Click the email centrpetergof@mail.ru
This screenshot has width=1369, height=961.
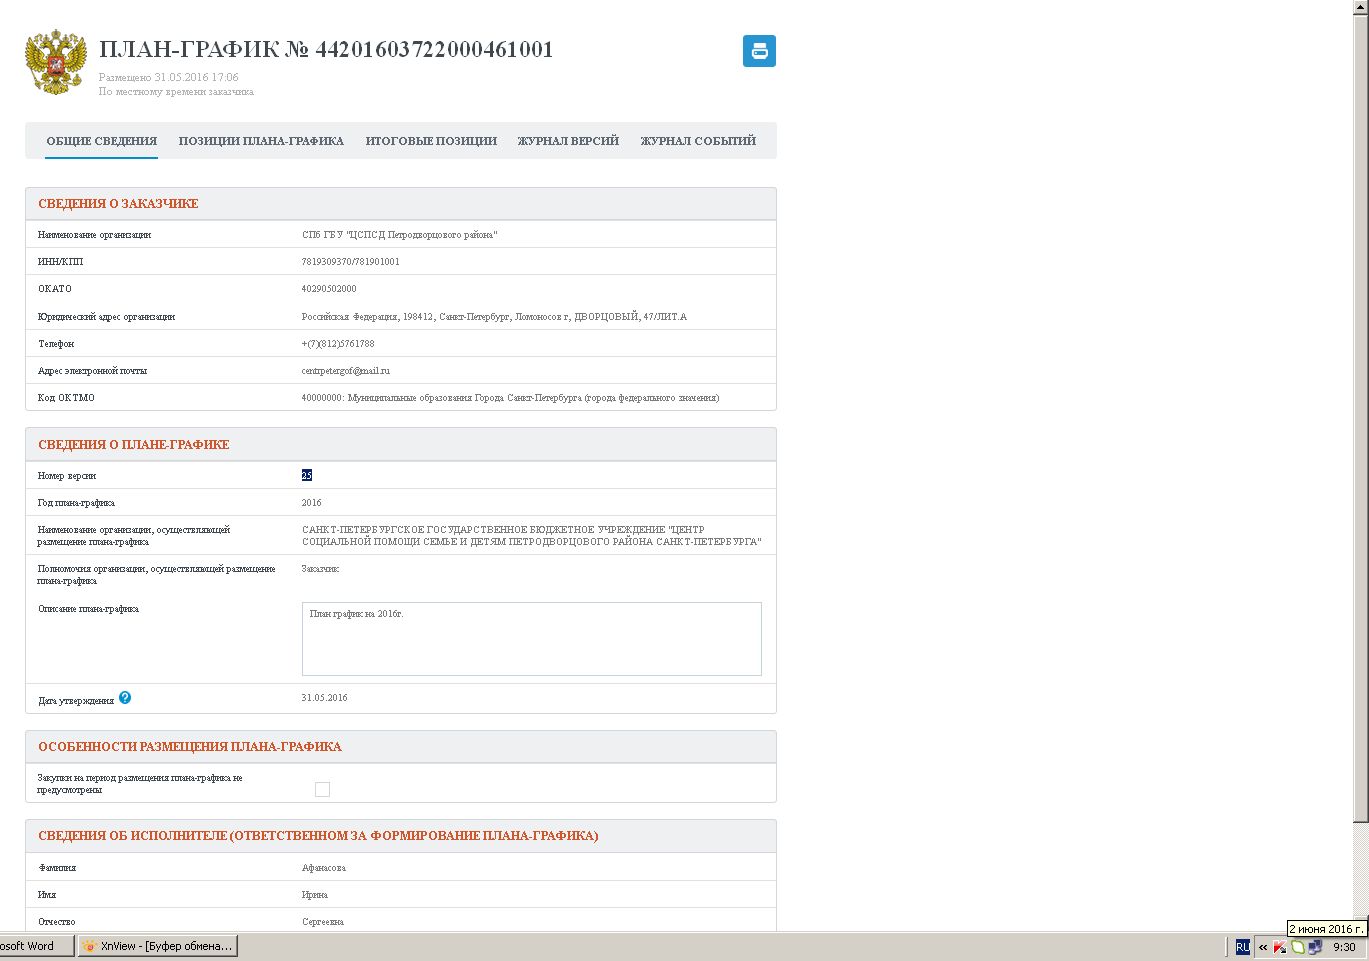point(346,371)
